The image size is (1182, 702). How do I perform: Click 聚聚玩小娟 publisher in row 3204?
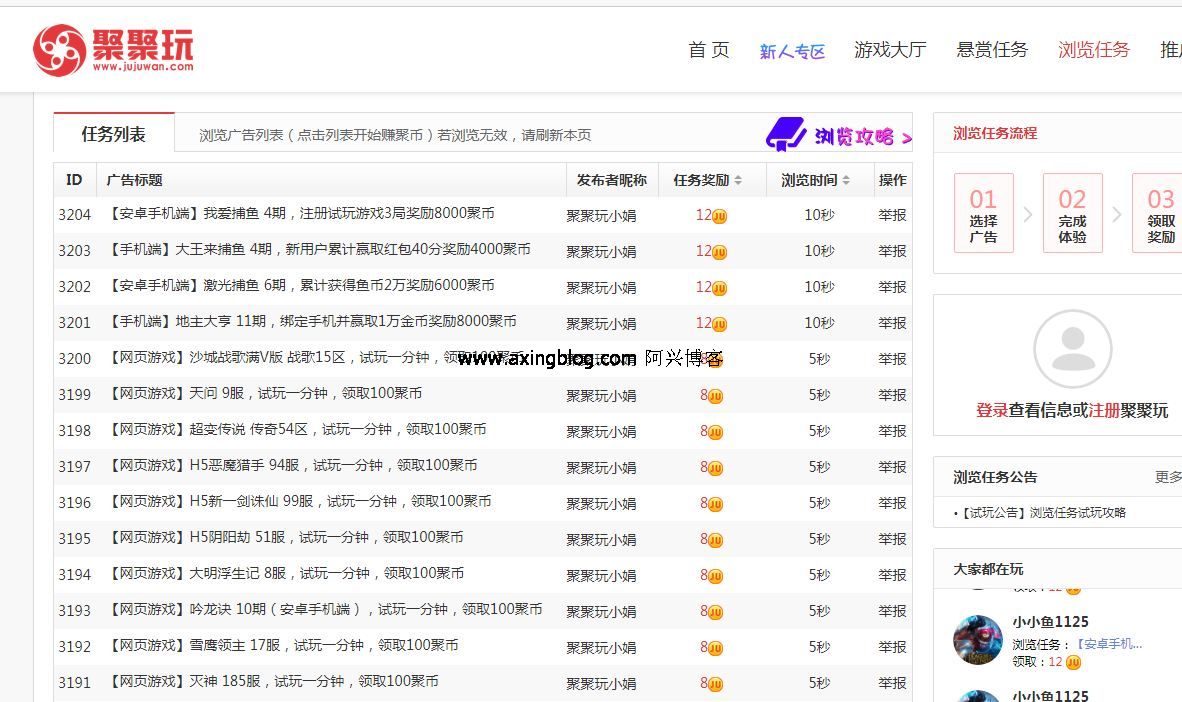click(x=601, y=216)
